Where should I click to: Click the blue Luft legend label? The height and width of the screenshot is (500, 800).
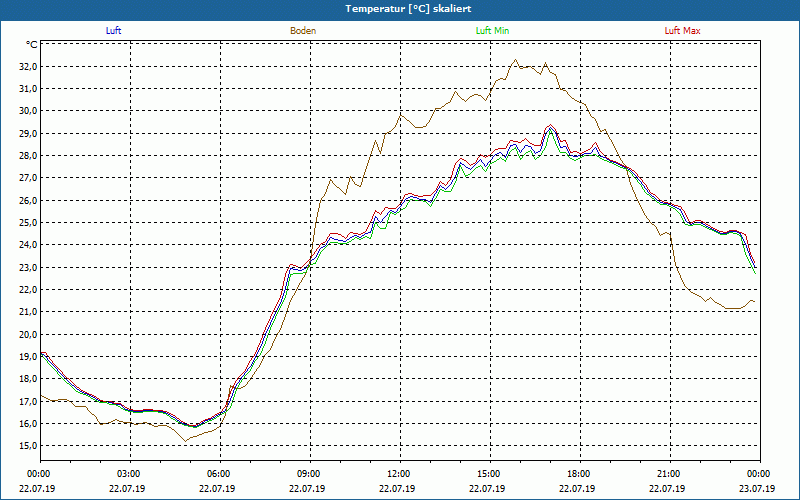tap(113, 31)
